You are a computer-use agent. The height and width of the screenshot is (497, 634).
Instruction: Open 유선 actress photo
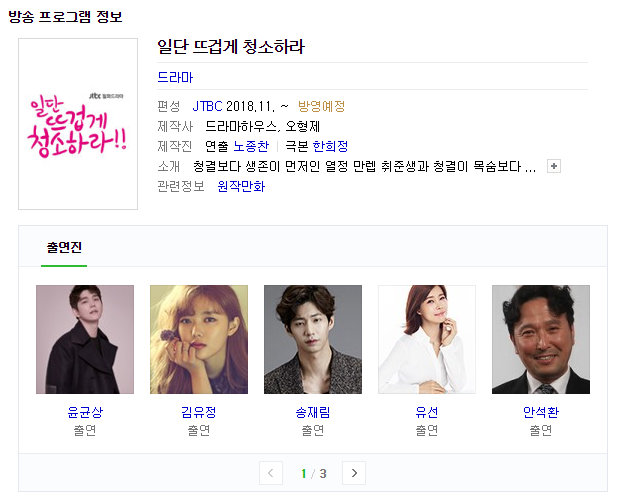427,339
